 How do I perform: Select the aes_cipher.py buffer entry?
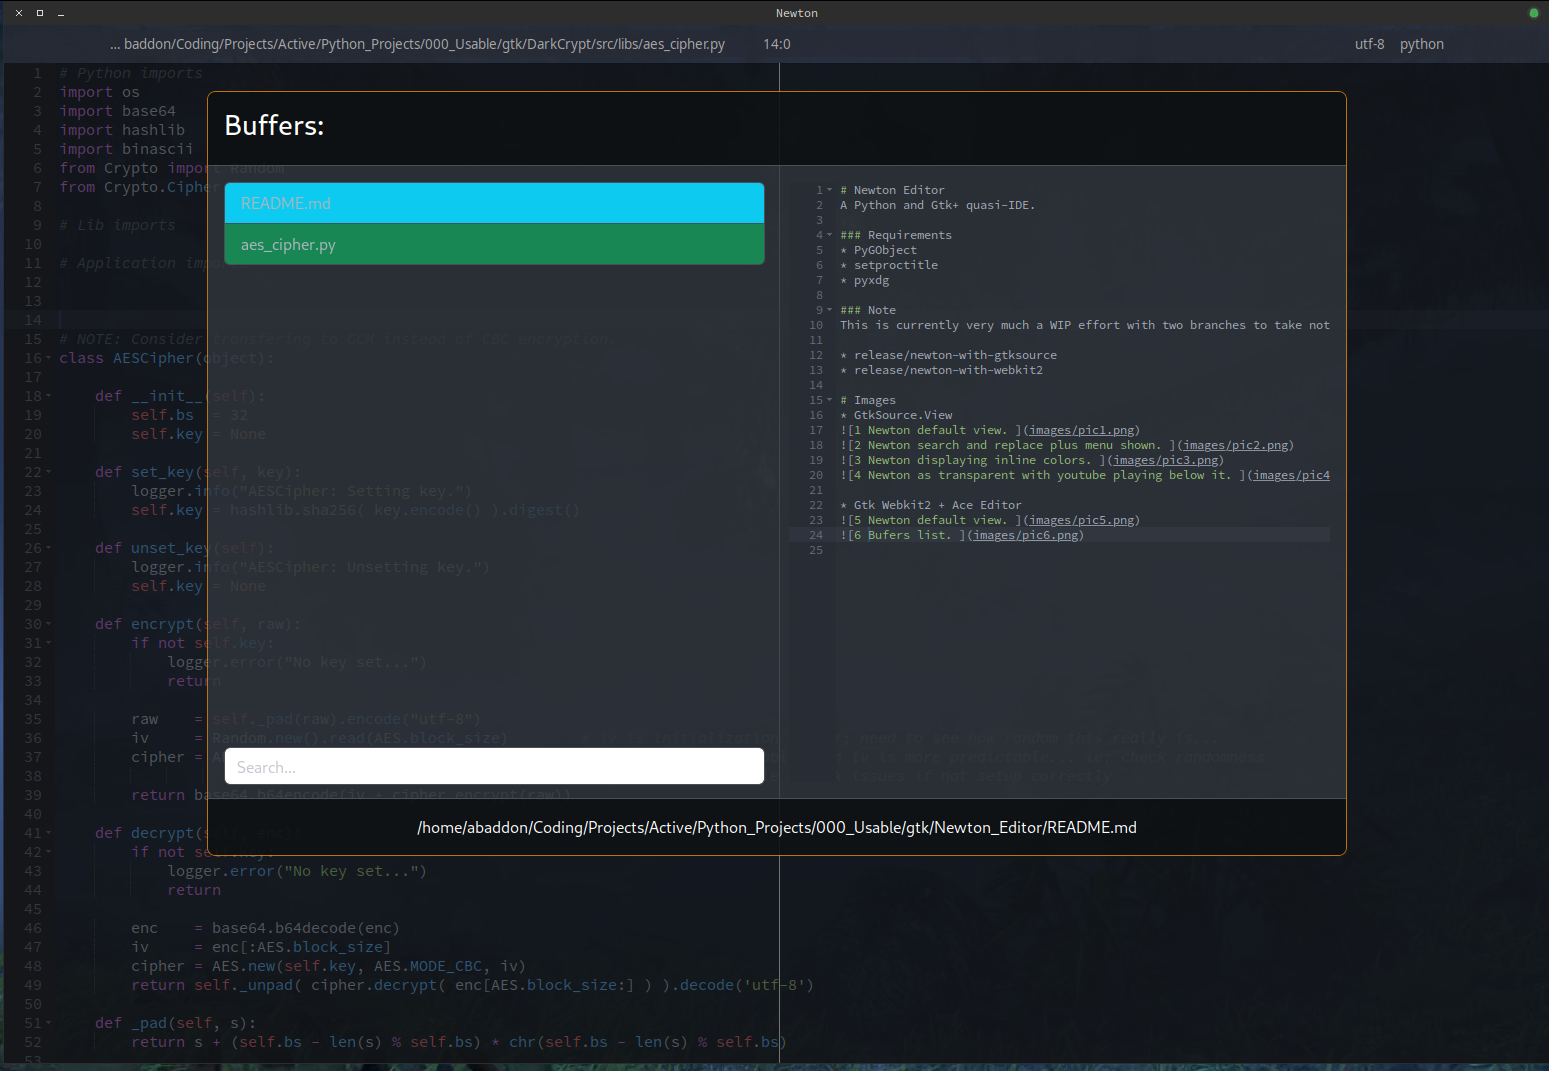[x=494, y=244]
